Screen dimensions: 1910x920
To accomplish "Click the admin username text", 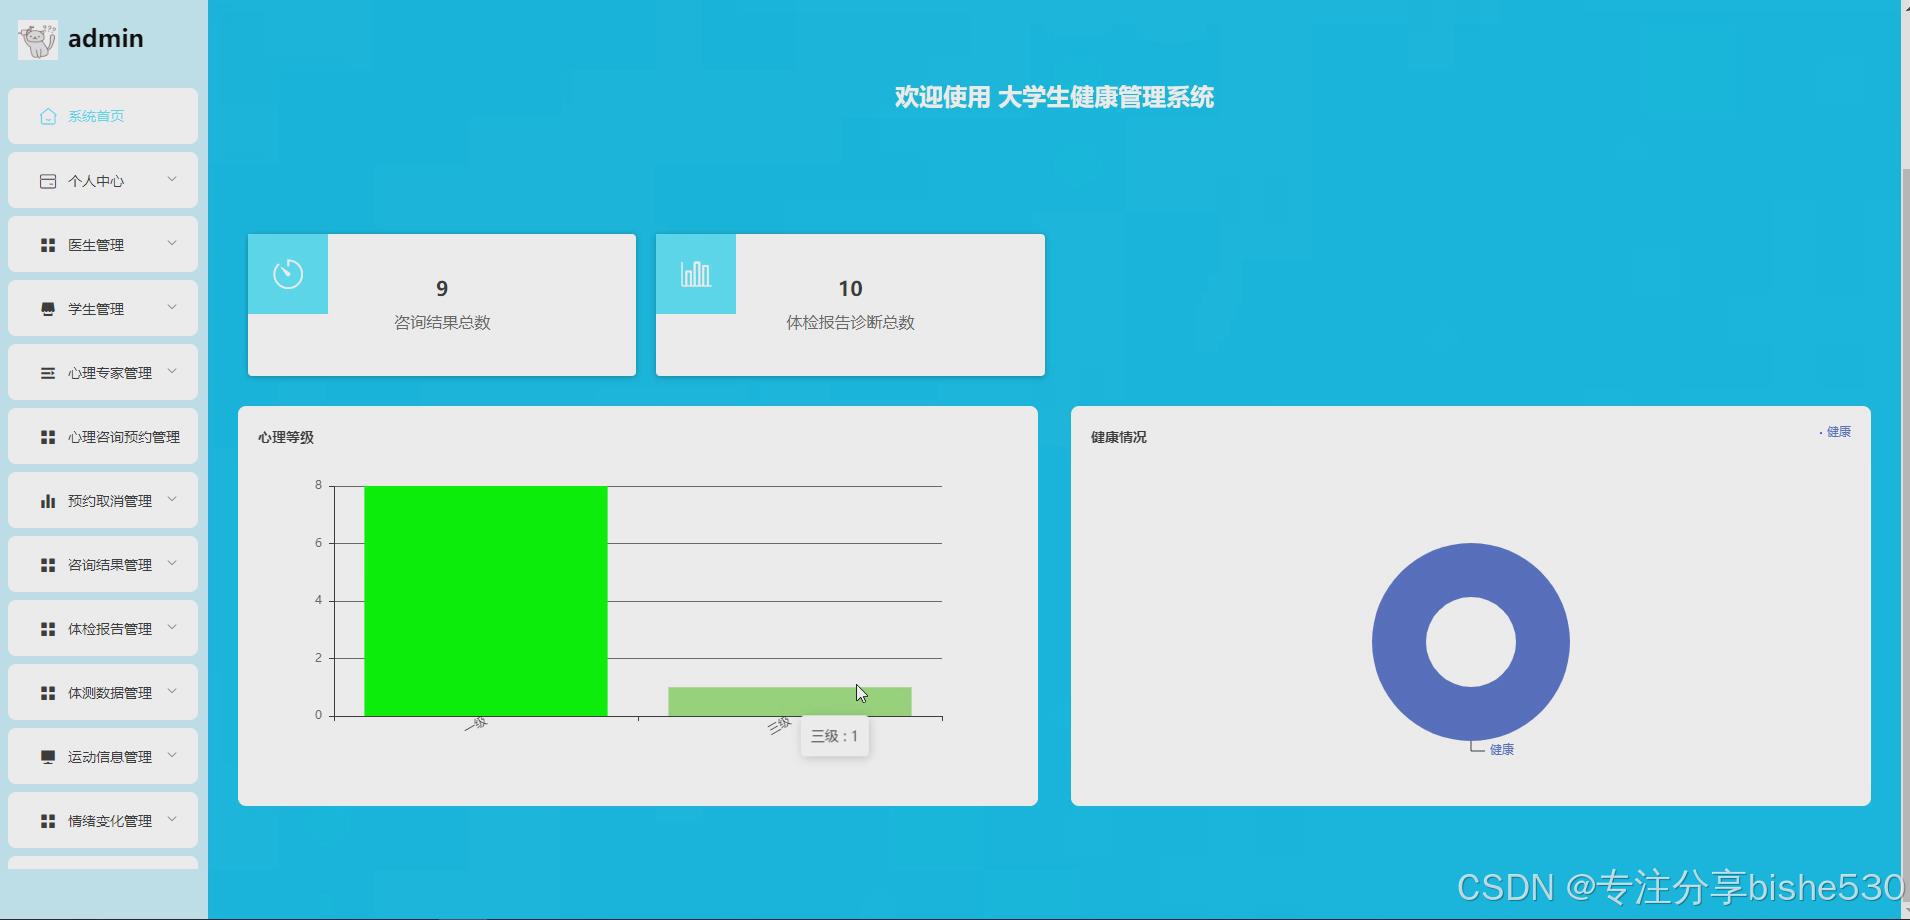I will 105,39.
